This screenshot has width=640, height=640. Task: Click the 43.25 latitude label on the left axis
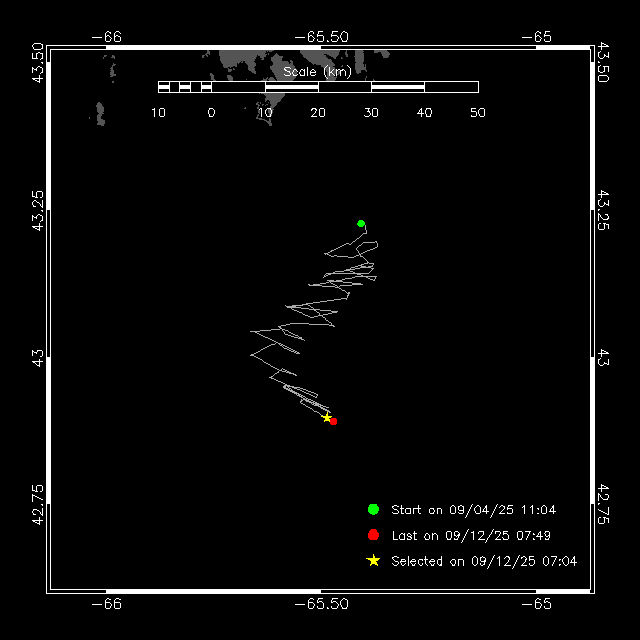pyautogui.click(x=38, y=212)
